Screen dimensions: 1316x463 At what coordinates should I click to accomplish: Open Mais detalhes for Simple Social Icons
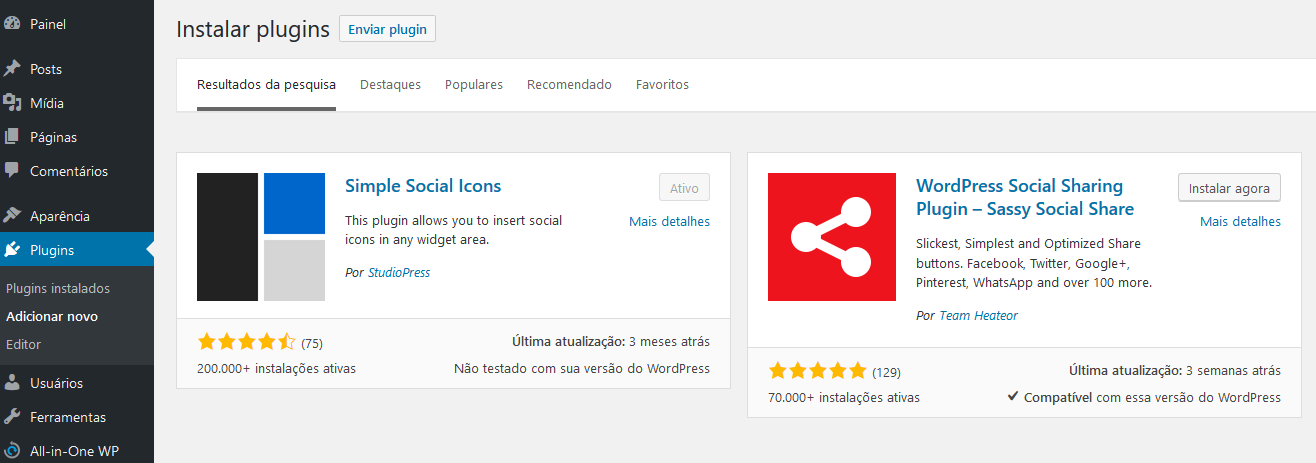669,221
